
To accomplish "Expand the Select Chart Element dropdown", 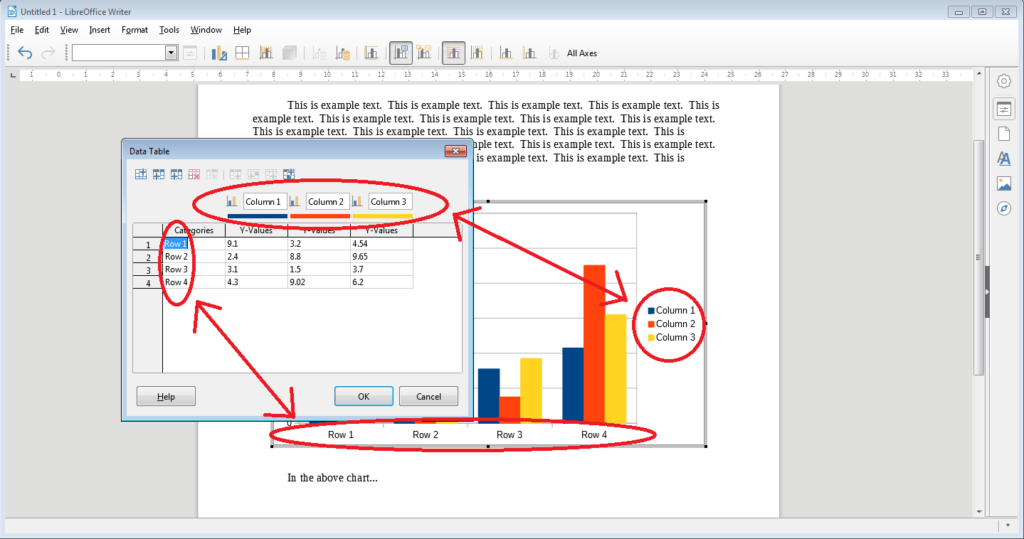I will (x=171, y=53).
